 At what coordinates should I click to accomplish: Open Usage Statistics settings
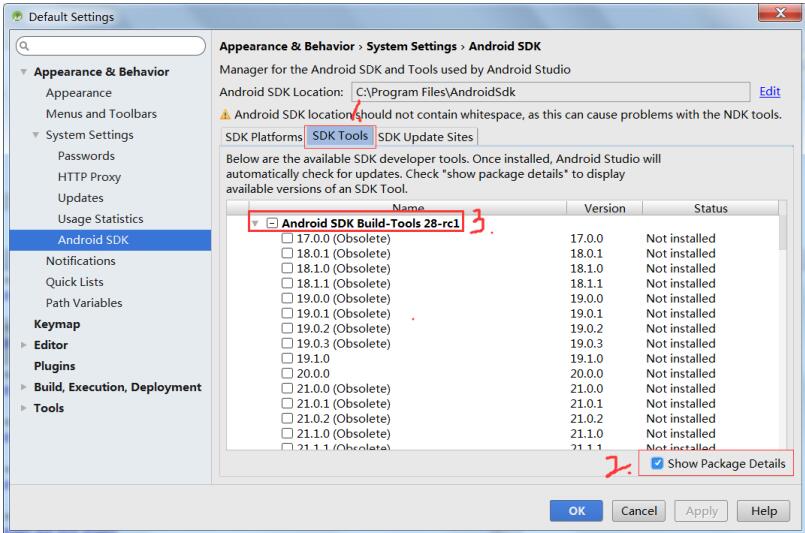101,219
